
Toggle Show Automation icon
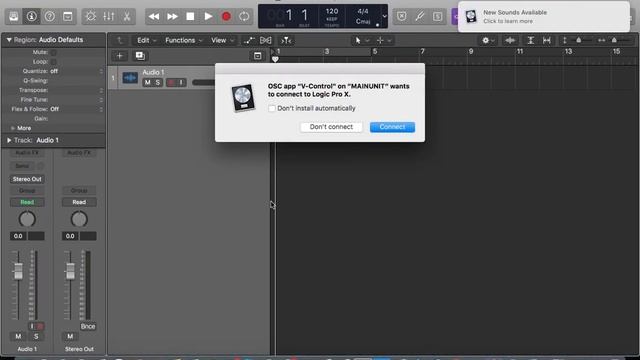tap(249, 40)
